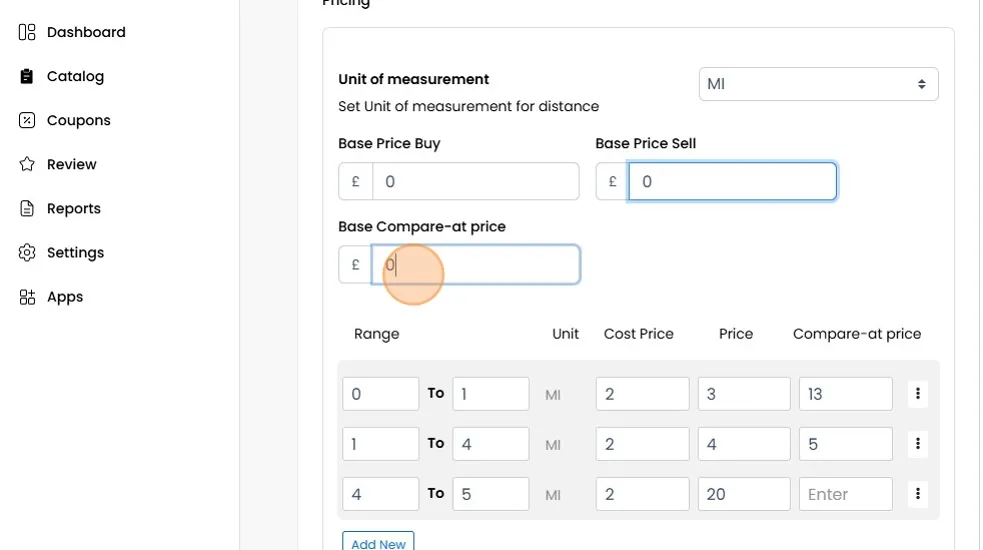The image size is (983, 550).
Task: Expand the Unit of measurement MI dropdown
Action: (x=818, y=84)
